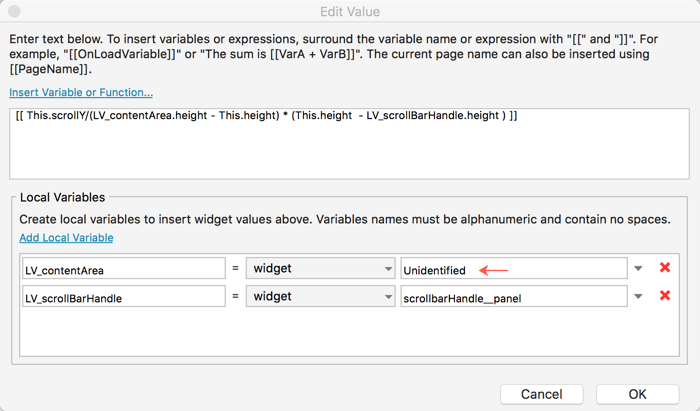Focus the LV_contentArea name field
This screenshot has height=411, width=700.
(123, 269)
